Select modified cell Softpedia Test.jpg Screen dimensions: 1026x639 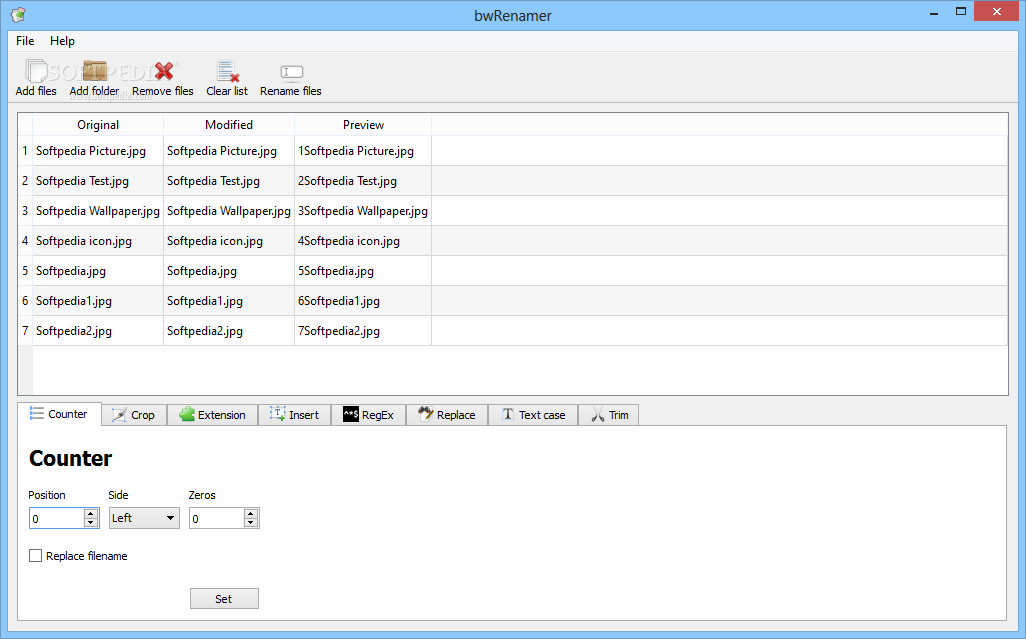(x=229, y=181)
